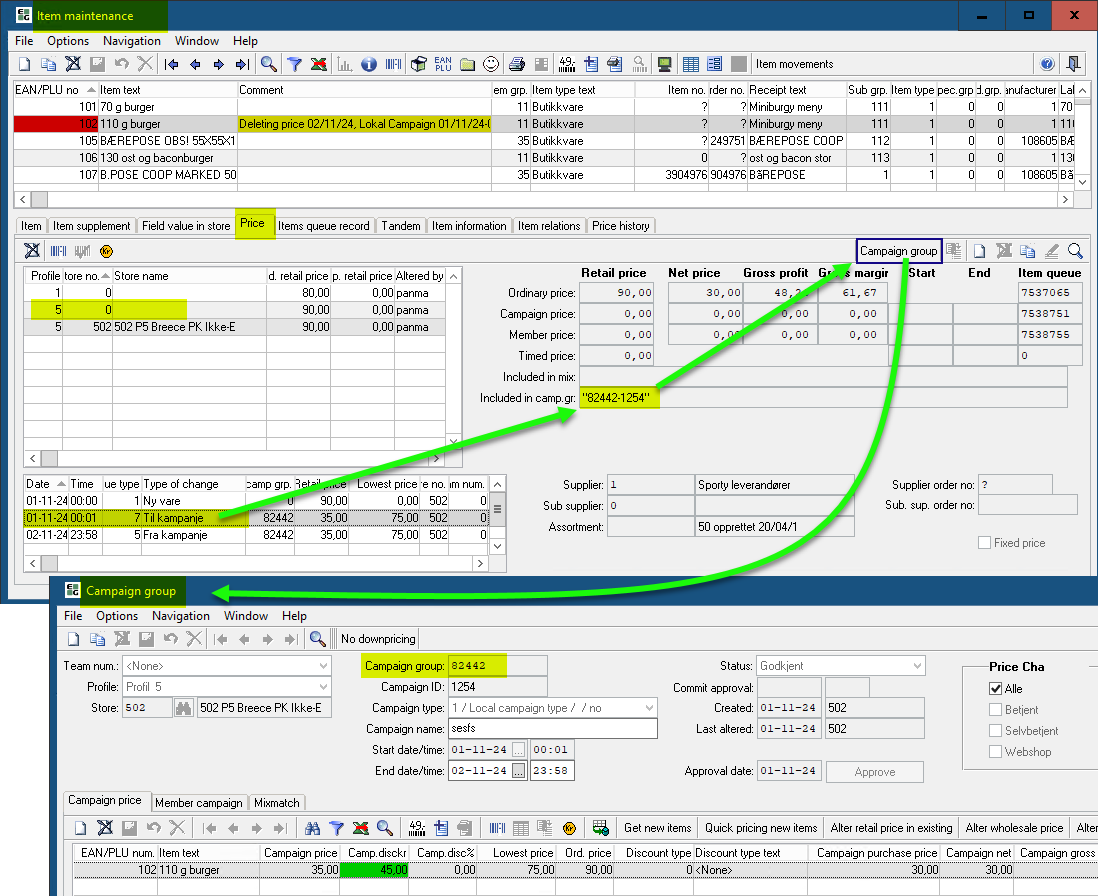
Task: Toggle the Webshop checkbox
Action: (995, 752)
